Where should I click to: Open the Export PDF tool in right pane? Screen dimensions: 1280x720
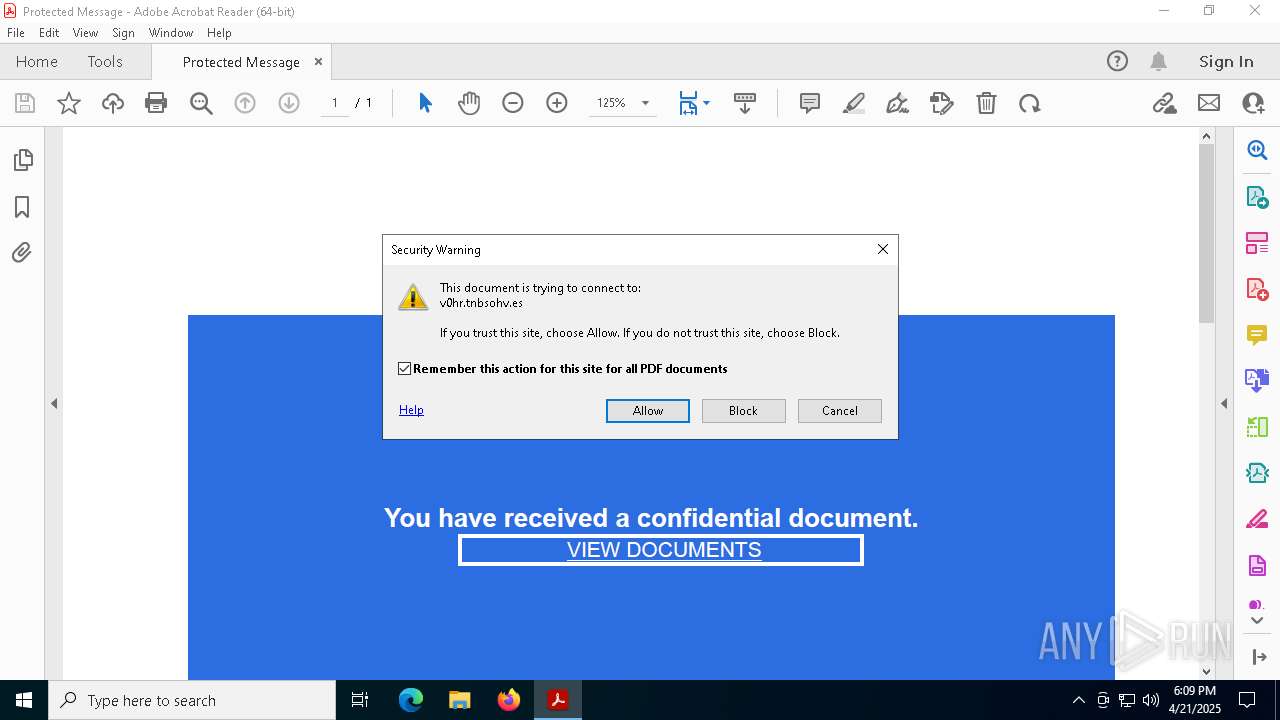tap(1257, 197)
